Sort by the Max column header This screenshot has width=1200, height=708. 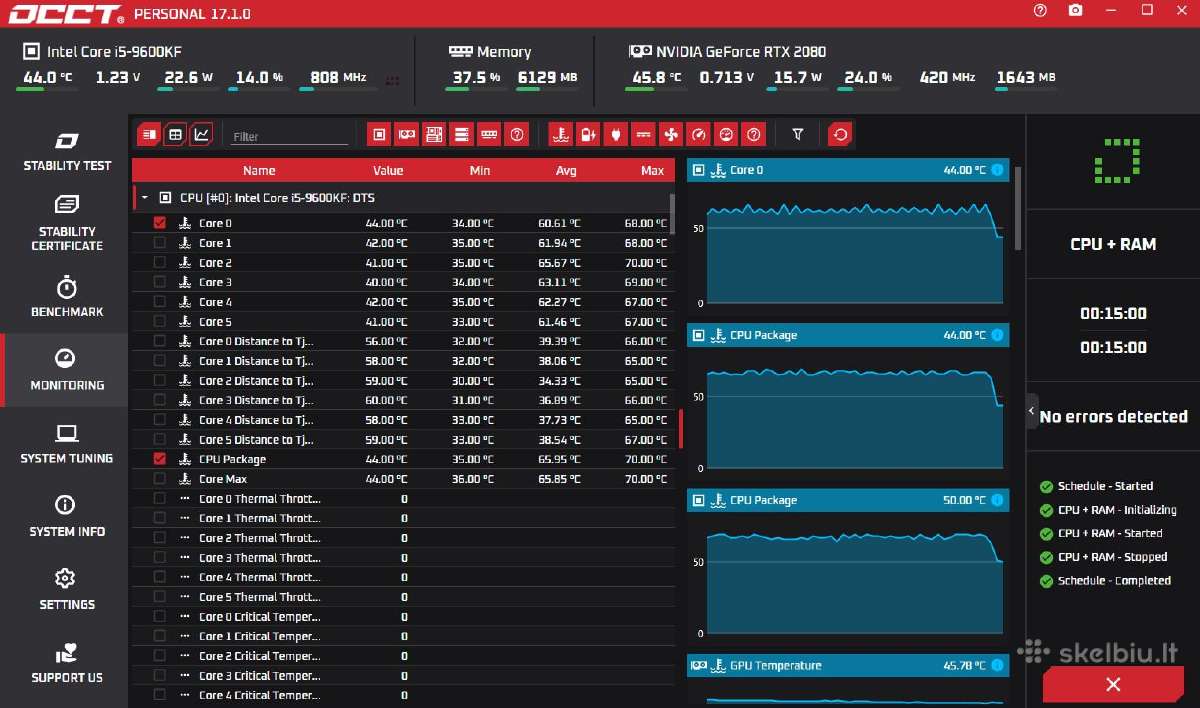[653, 170]
